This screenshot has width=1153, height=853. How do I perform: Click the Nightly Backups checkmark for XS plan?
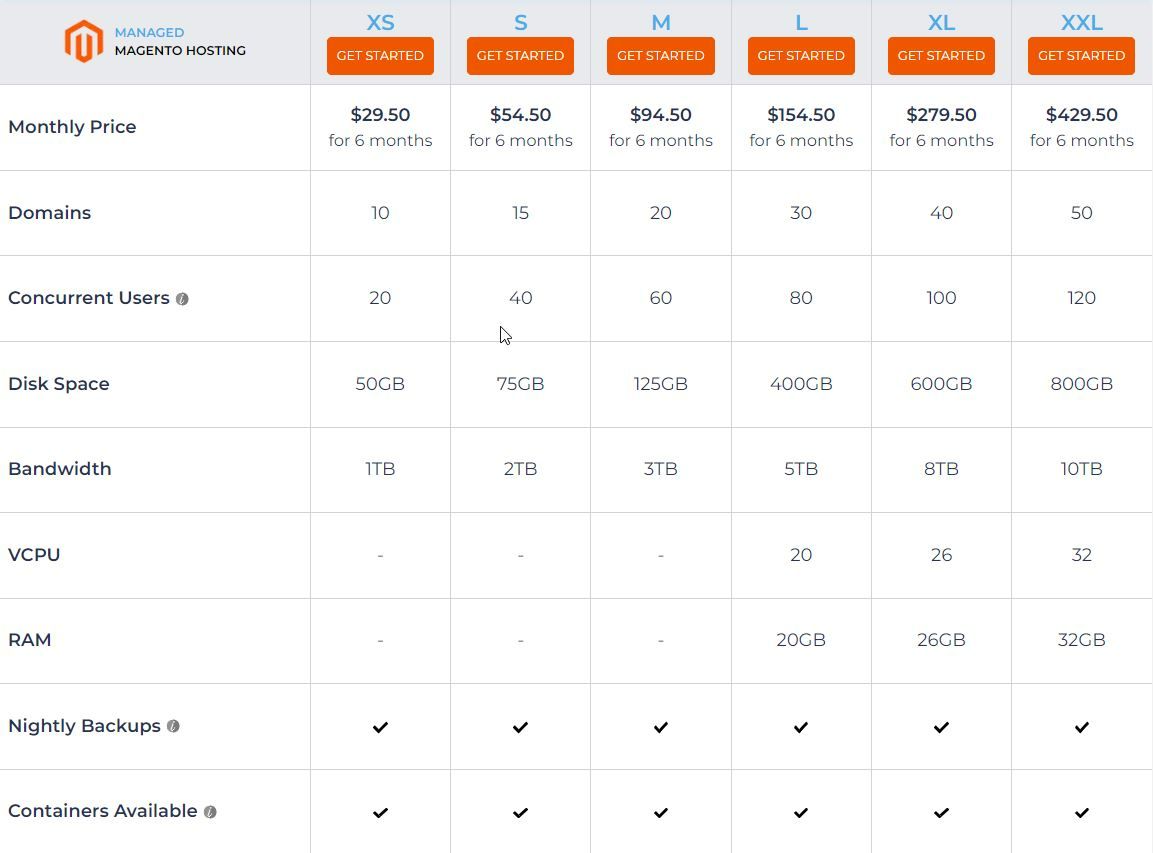380,727
